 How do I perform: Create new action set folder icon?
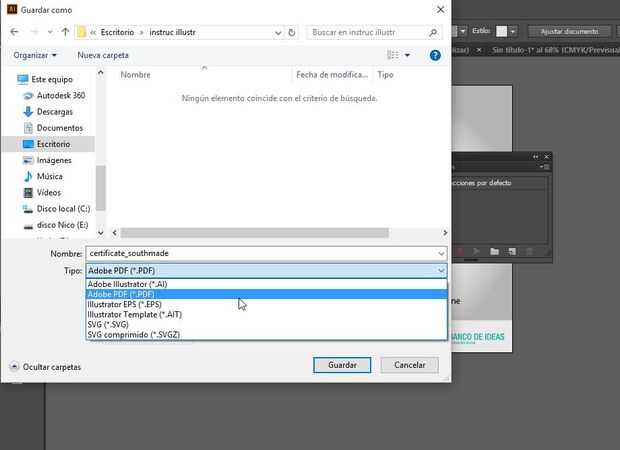(494, 251)
